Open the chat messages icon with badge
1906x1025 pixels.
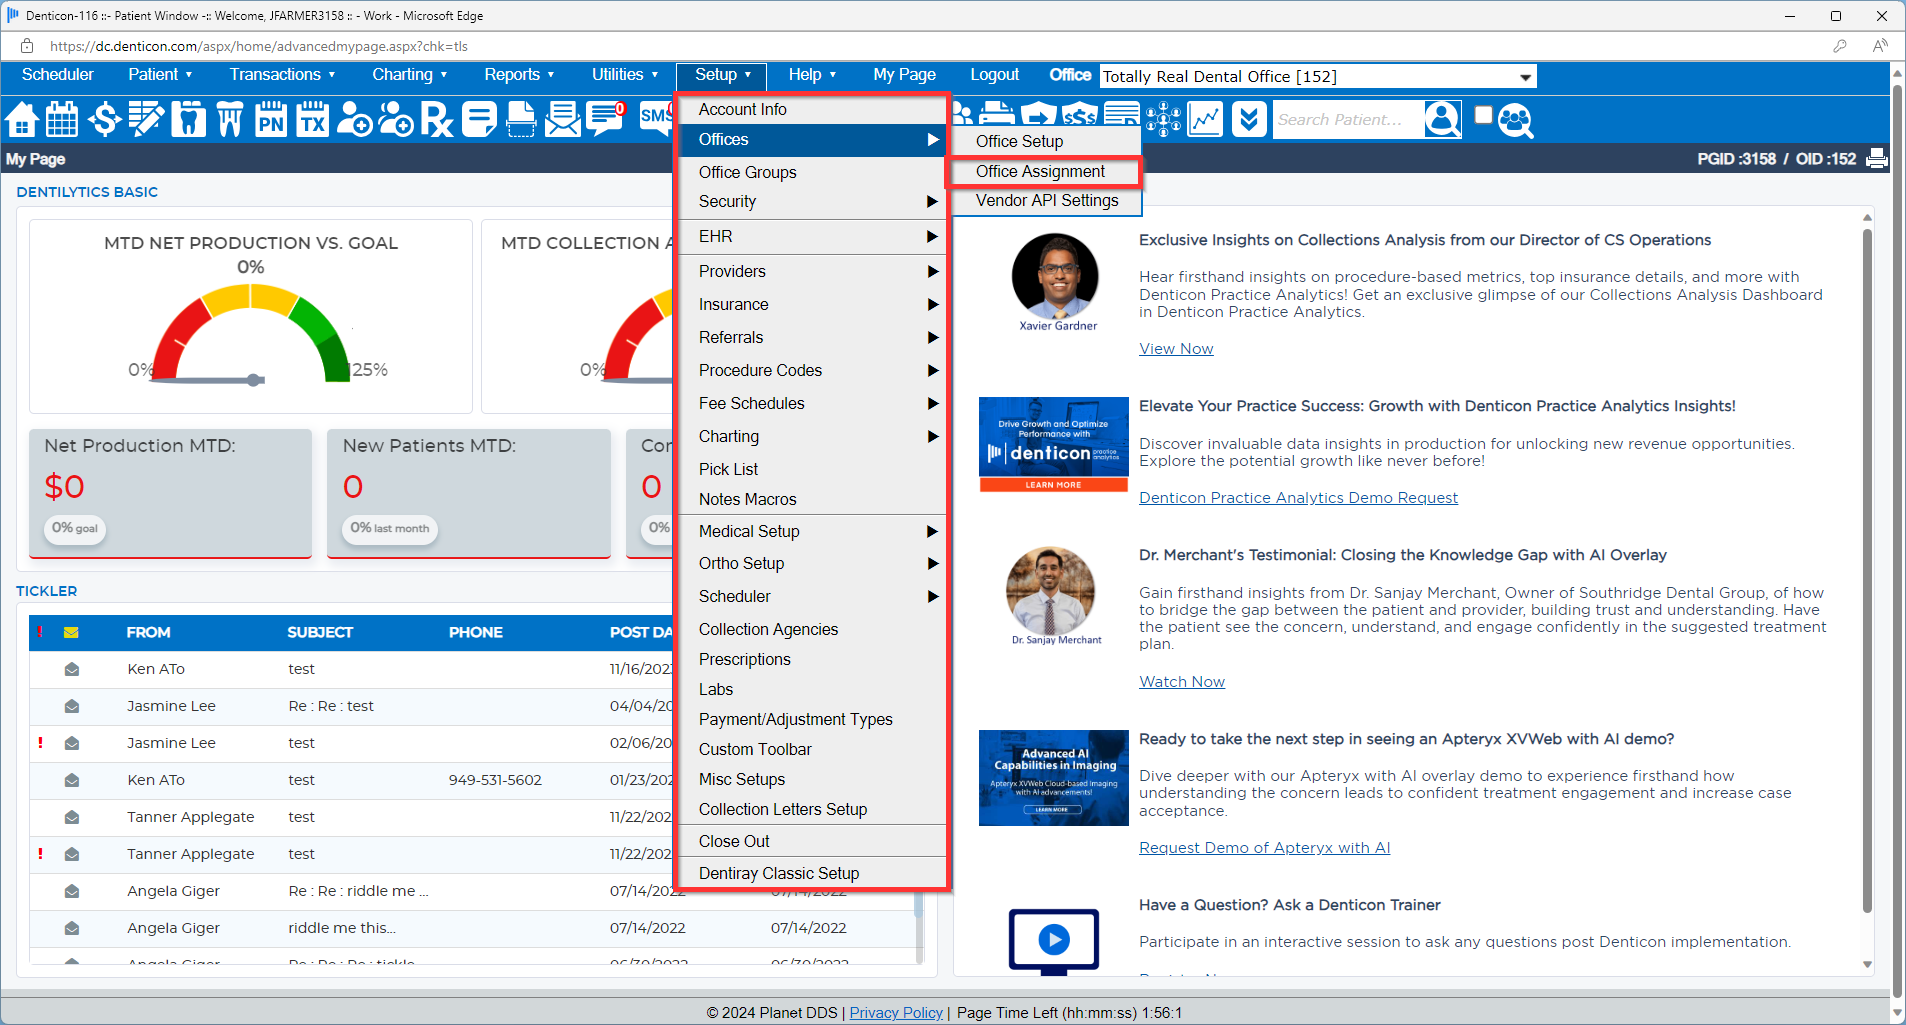(x=605, y=120)
